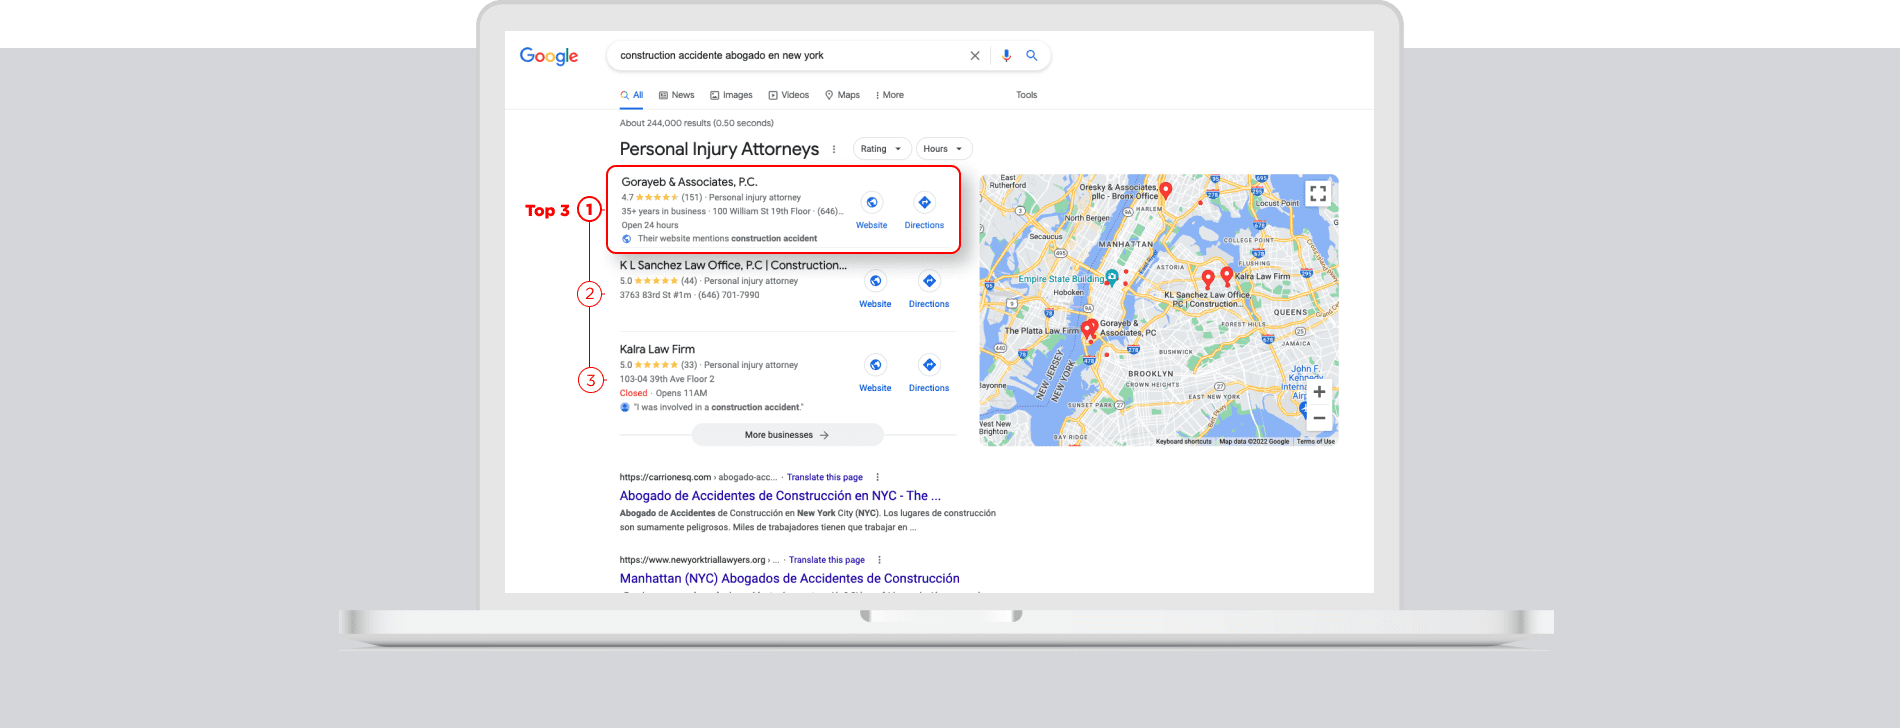
Task: Open the map Terms of Use link
Action: (1316, 441)
